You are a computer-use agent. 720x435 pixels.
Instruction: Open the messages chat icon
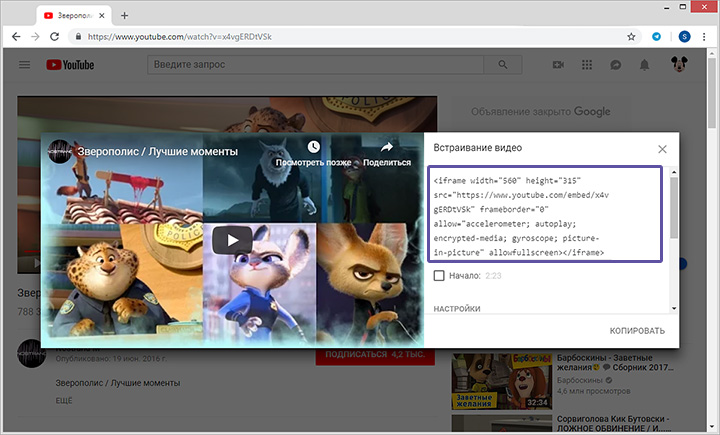616,65
